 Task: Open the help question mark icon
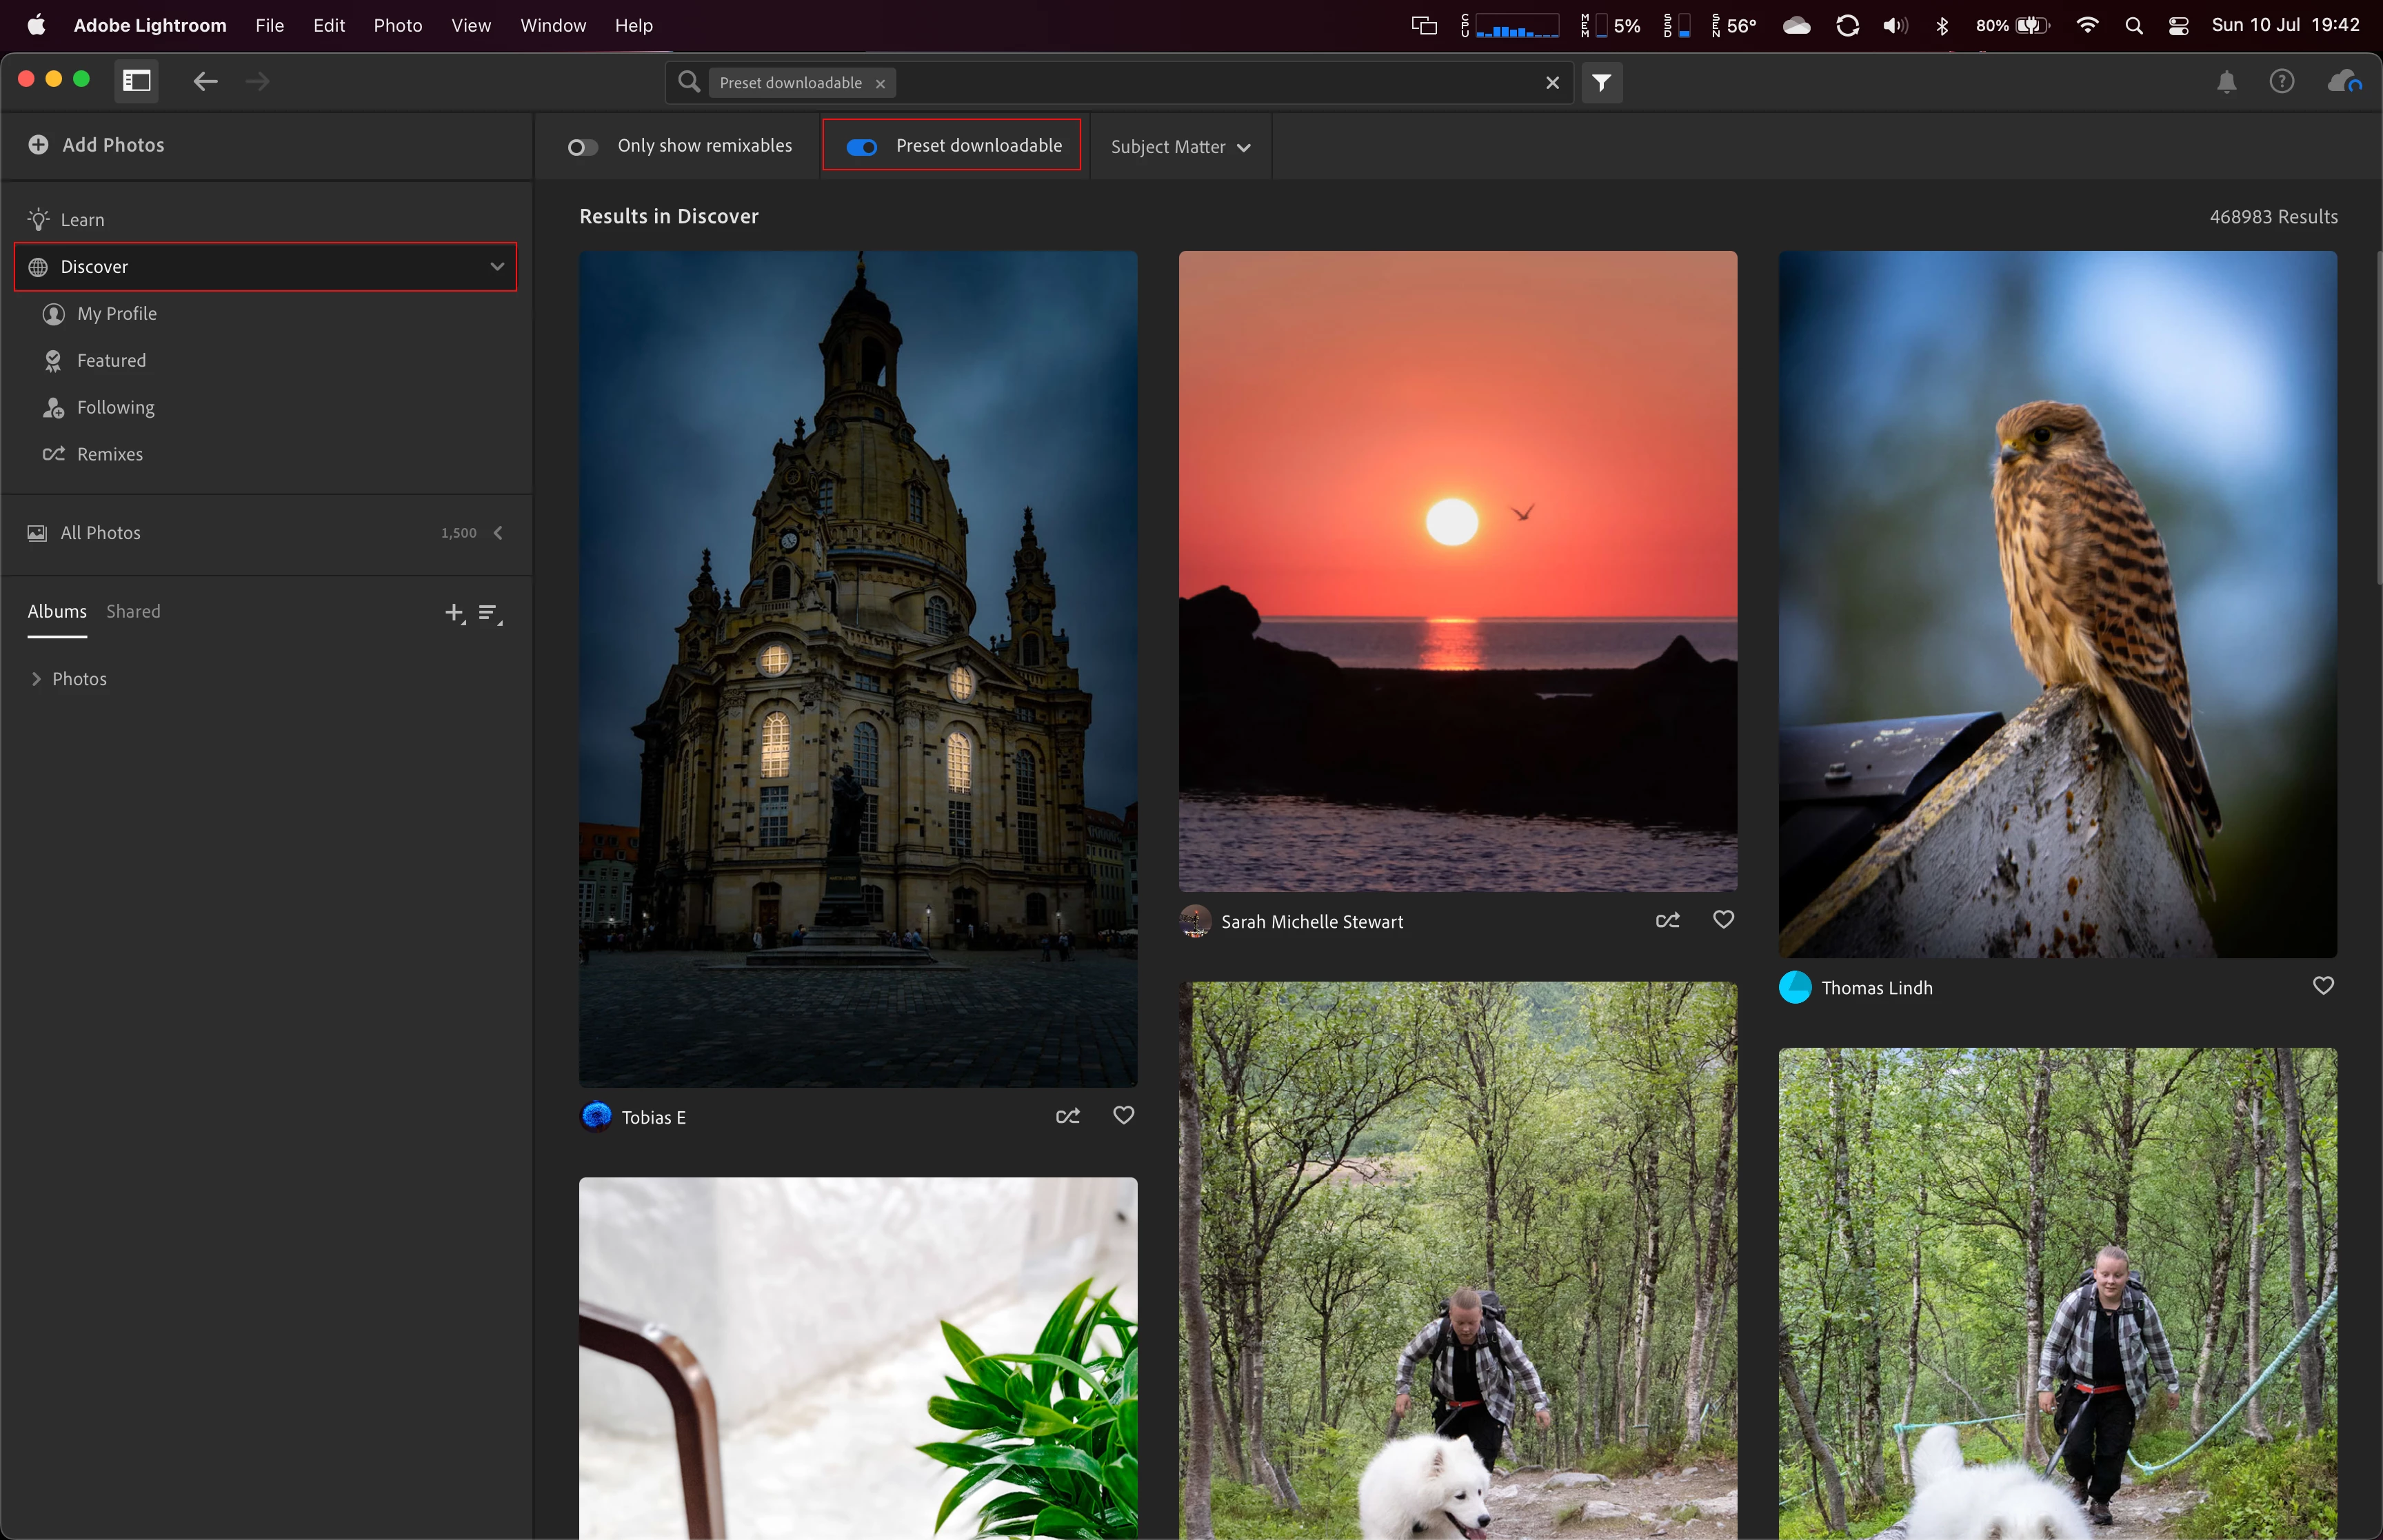click(2281, 82)
